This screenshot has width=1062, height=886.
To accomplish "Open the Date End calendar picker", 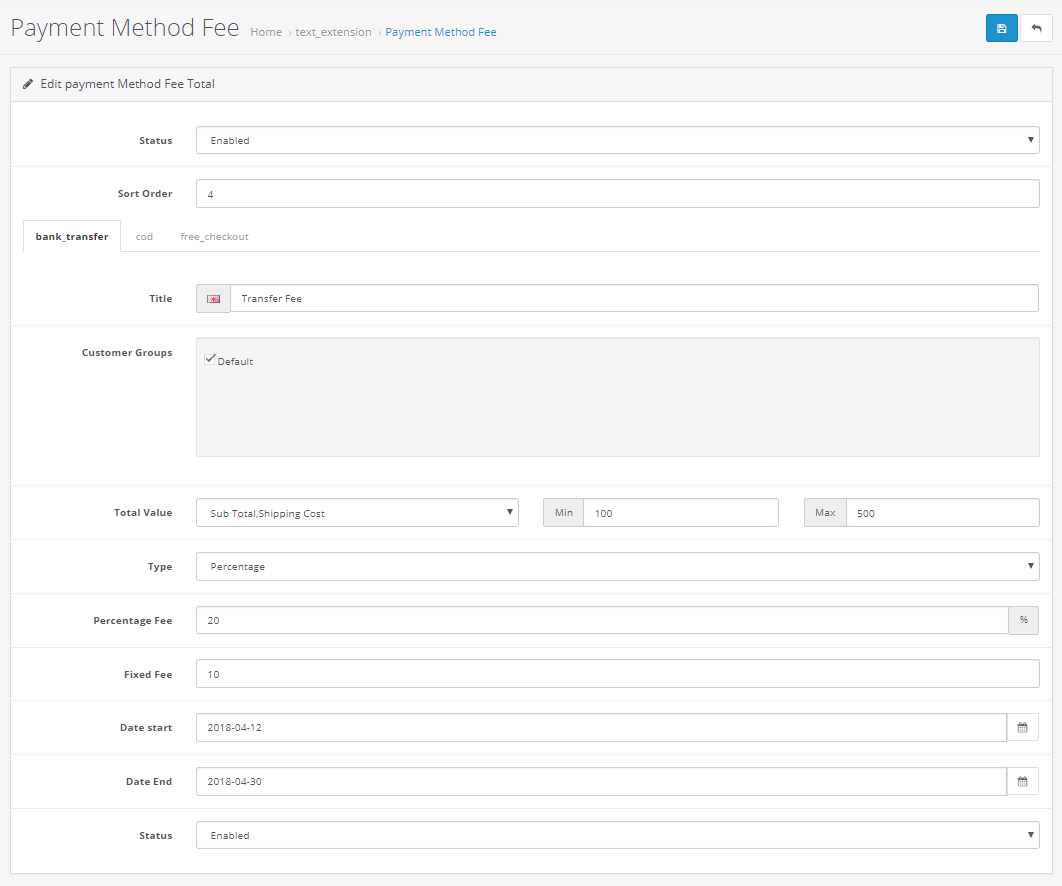I will tap(1022, 782).
